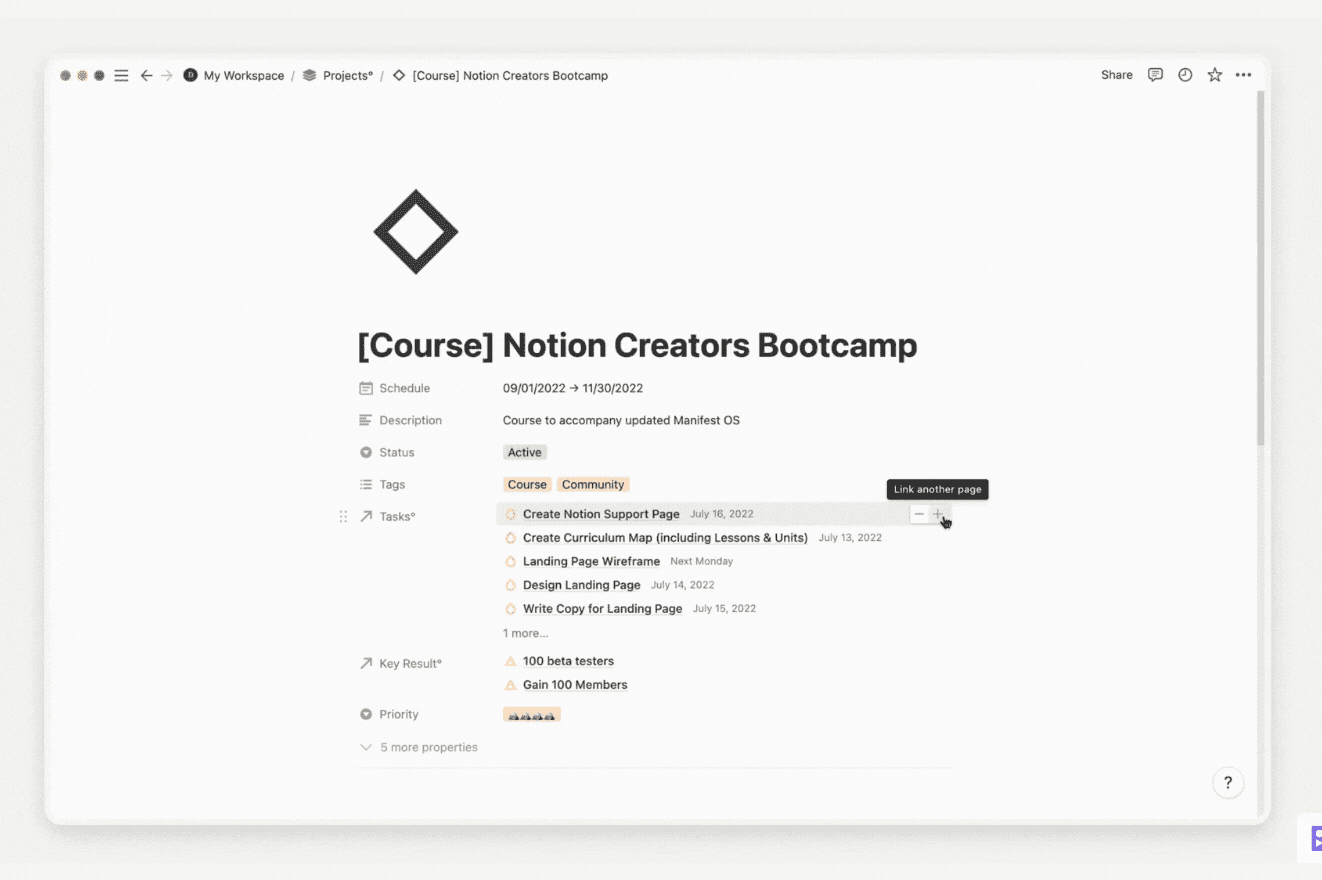
Task: Open the Gain 100 Members key result
Action: [575, 685]
